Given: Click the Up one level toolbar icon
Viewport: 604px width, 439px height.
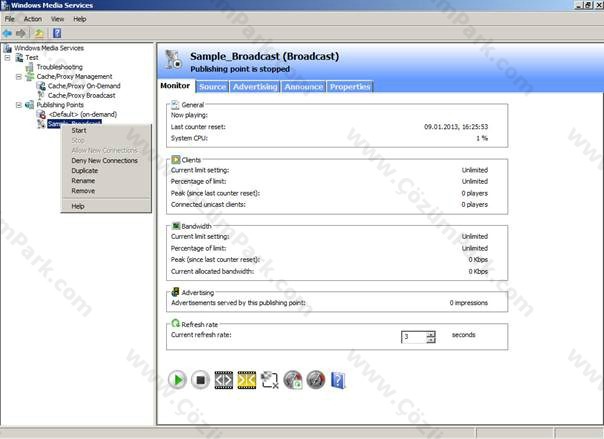Looking at the screenshot, I should pyautogui.click(x=39, y=34).
